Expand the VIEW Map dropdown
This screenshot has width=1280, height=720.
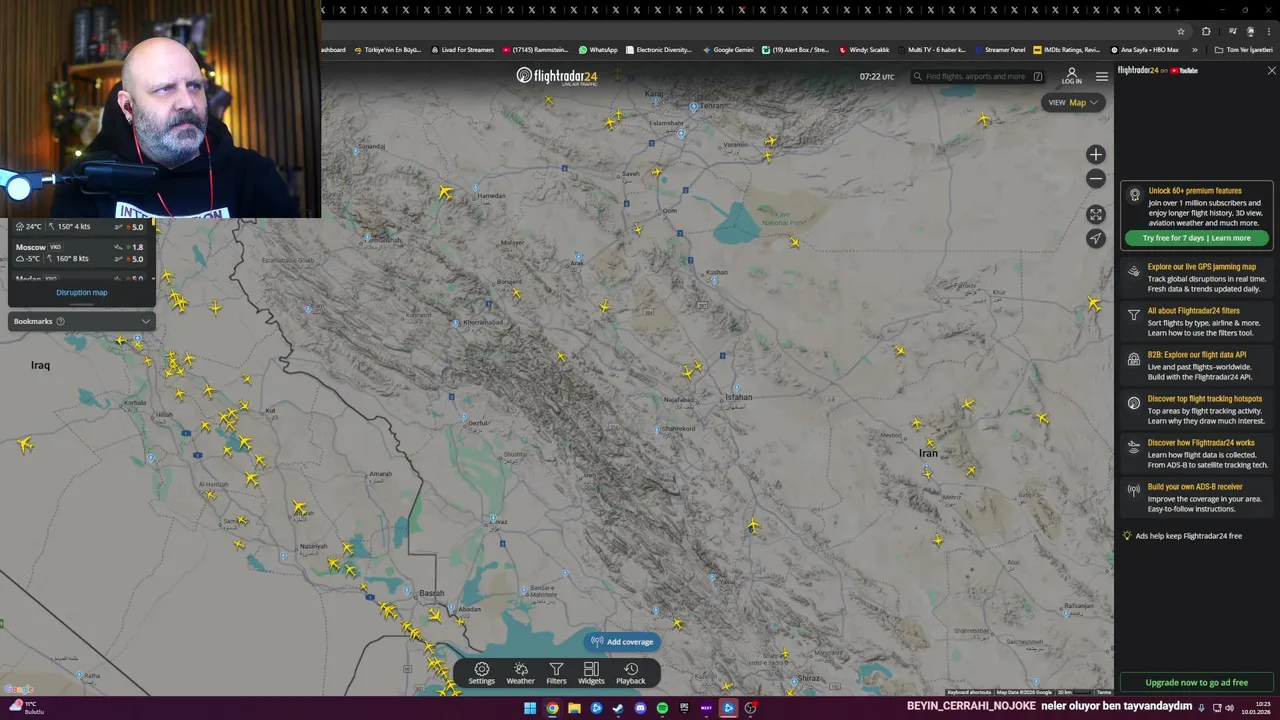pos(1073,102)
